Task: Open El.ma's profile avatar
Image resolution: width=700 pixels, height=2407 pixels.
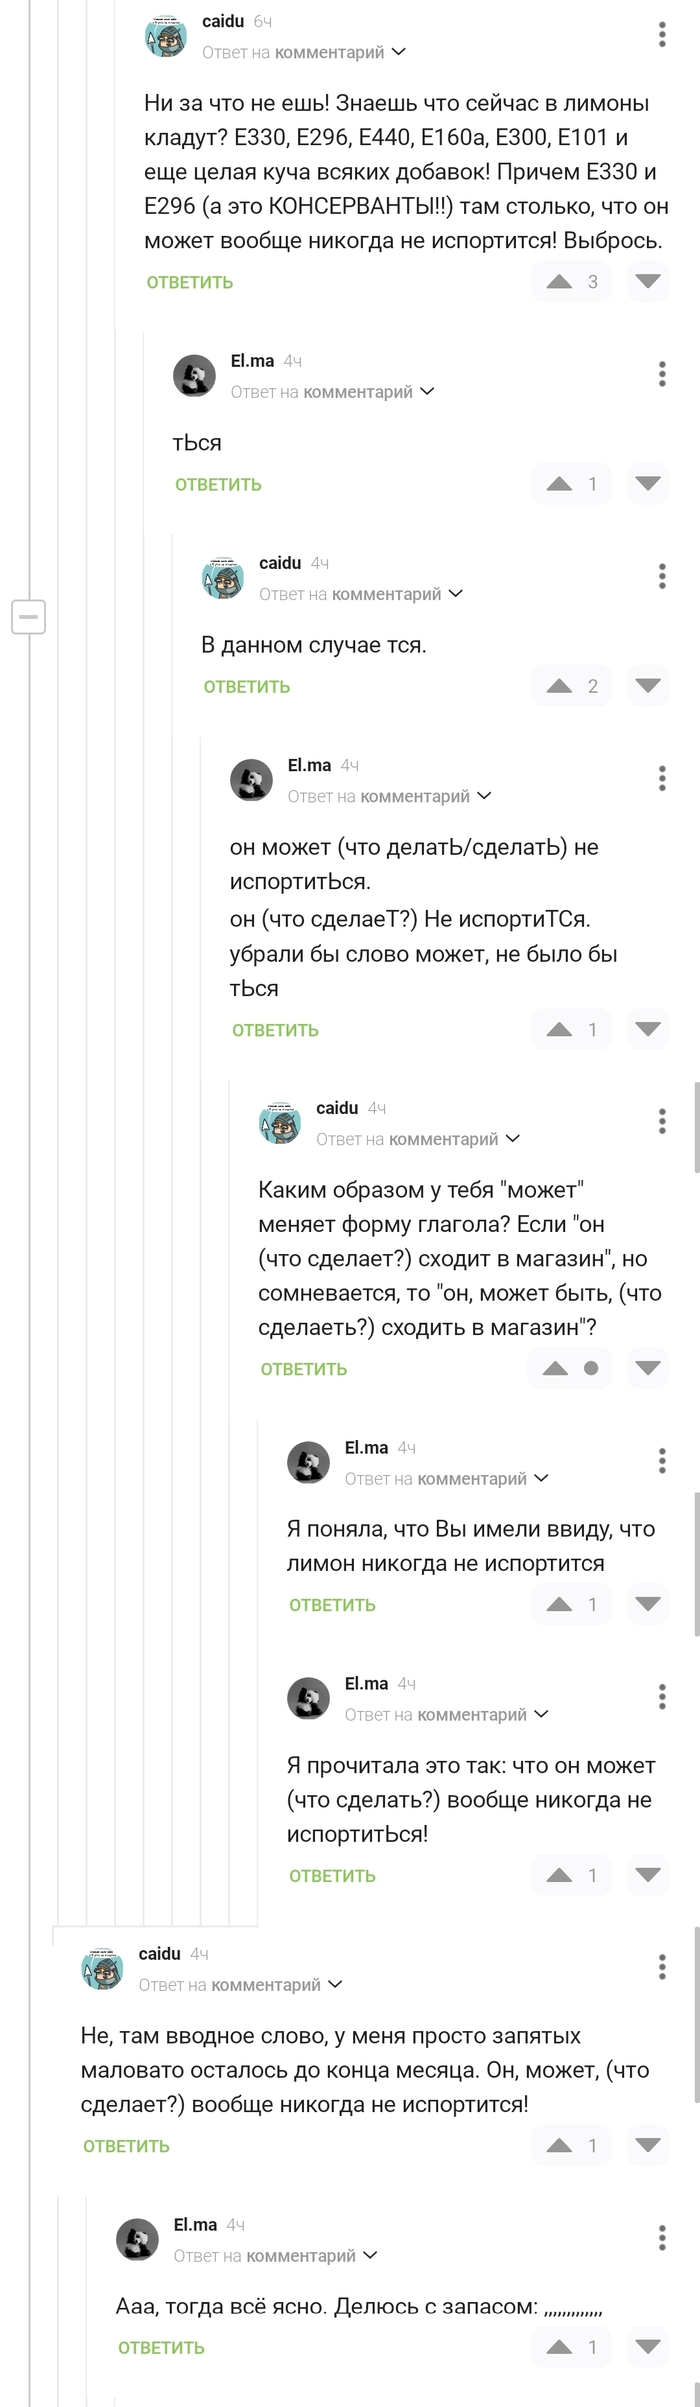Action: [x=195, y=373]
